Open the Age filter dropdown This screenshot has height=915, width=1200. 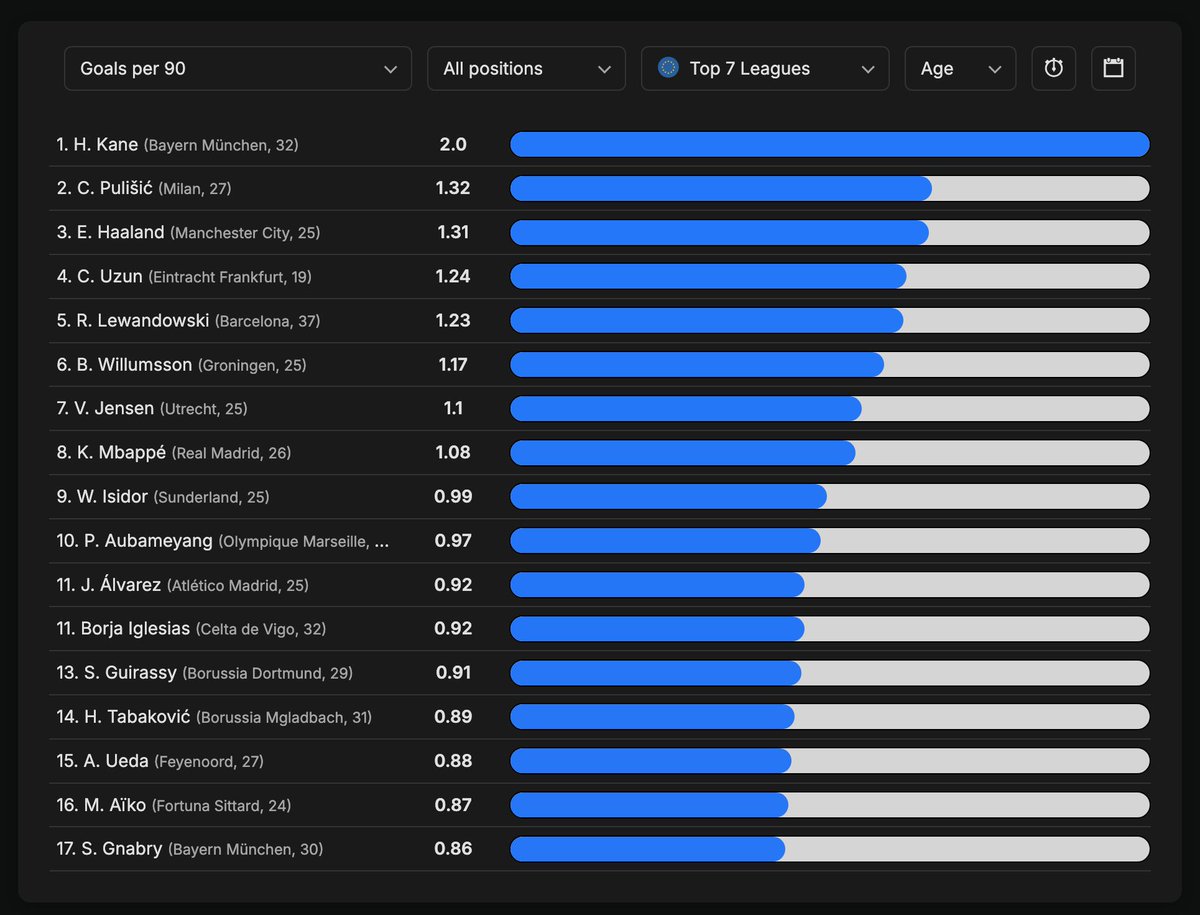(x=960, y=69)
